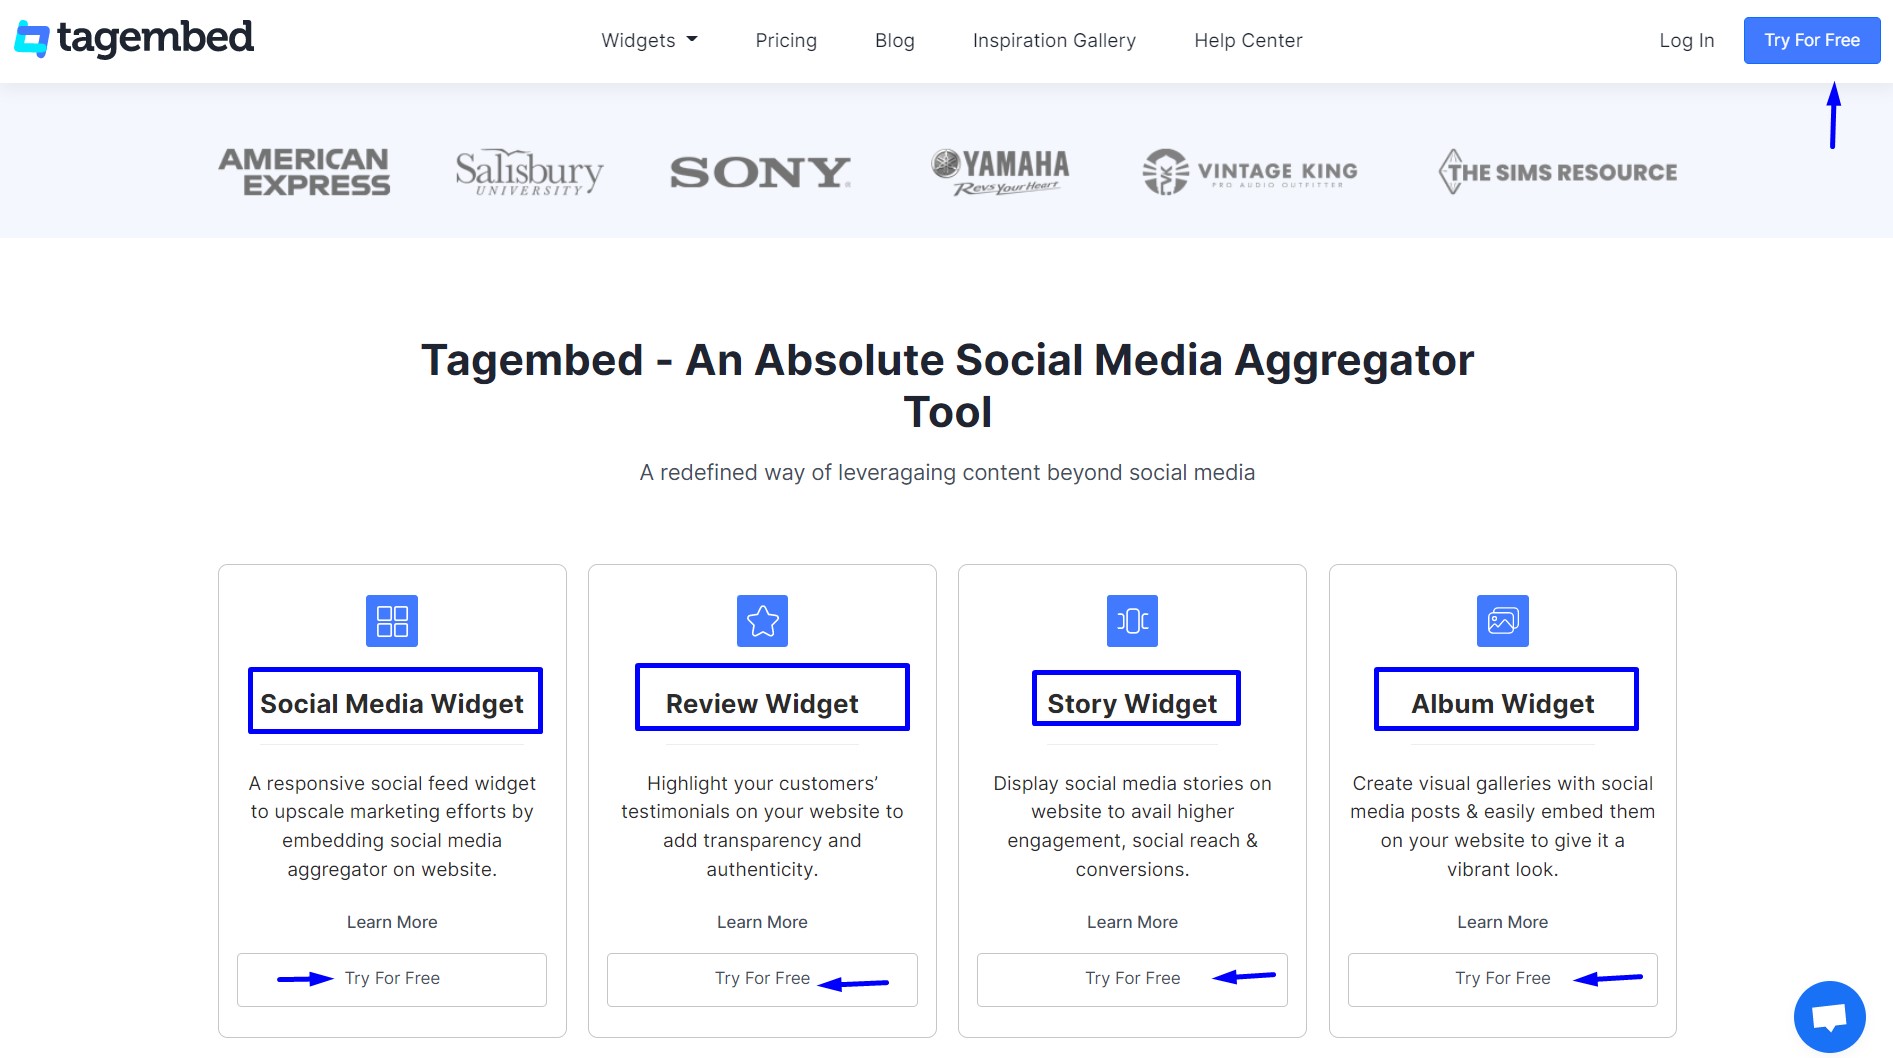Viewport: 1893px width, 1058px height.
Task: Click Try For Free in Review Widget card
Action: point(762,979)
